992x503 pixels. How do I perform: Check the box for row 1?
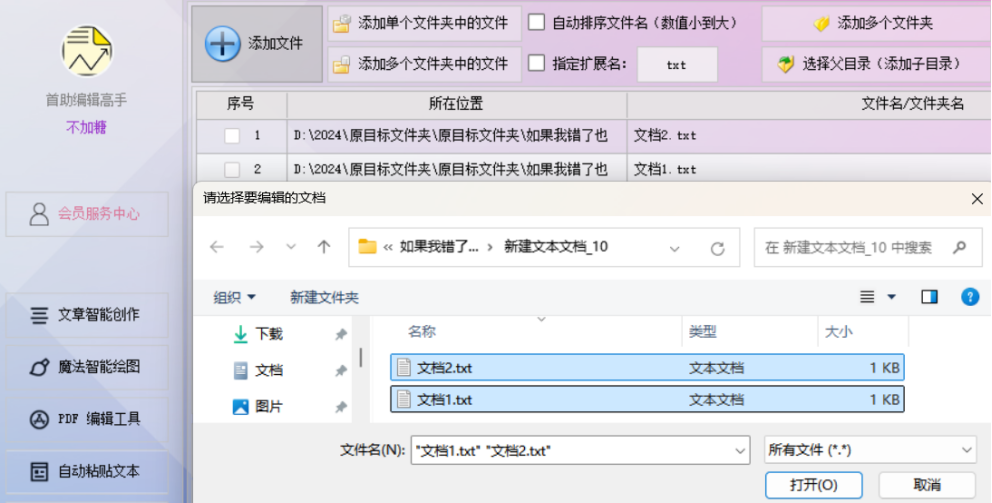click(232, 135)
